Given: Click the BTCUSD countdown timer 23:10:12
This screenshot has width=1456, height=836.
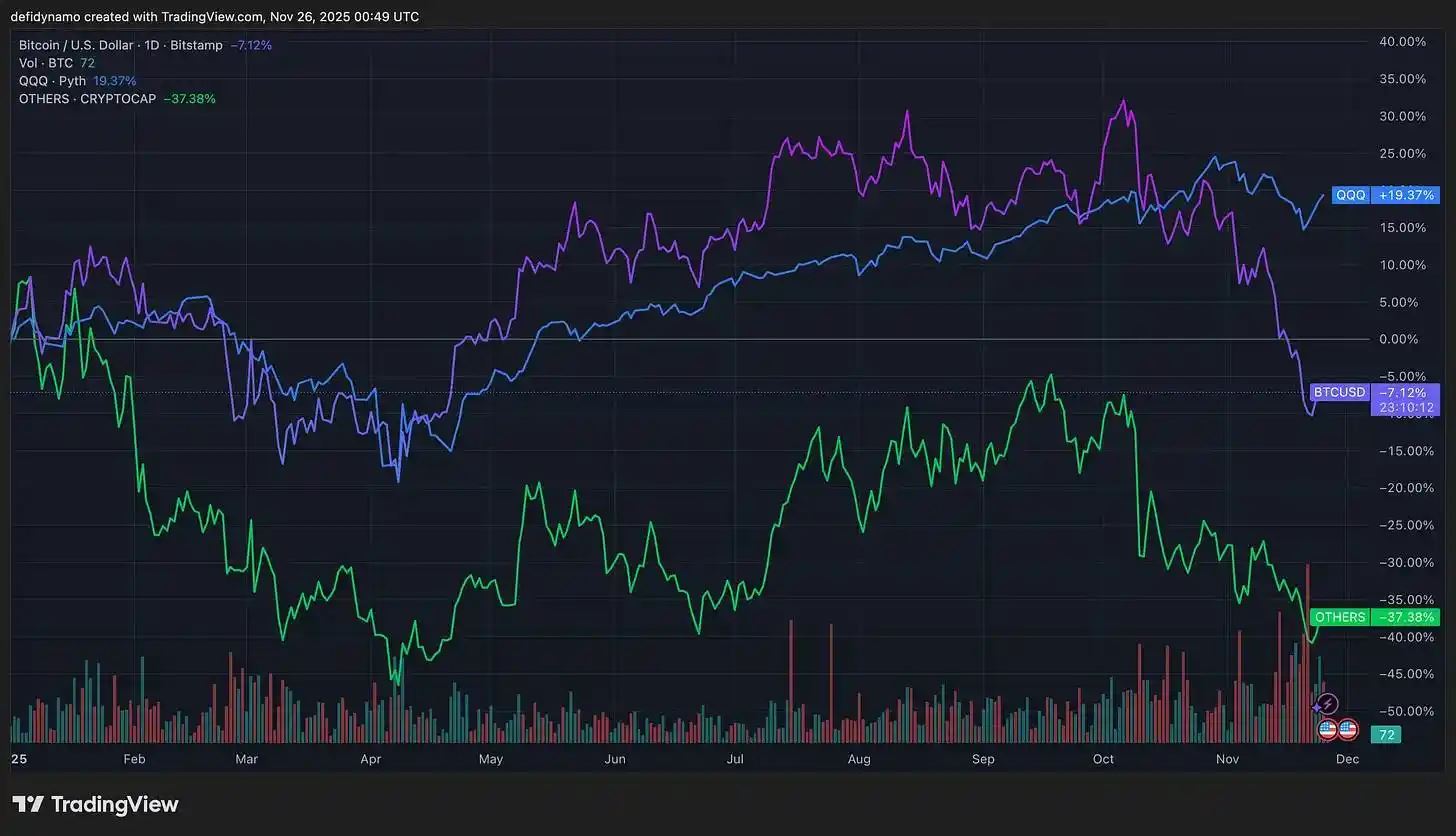Looking at the screenshot, I should click(1405, 408).
